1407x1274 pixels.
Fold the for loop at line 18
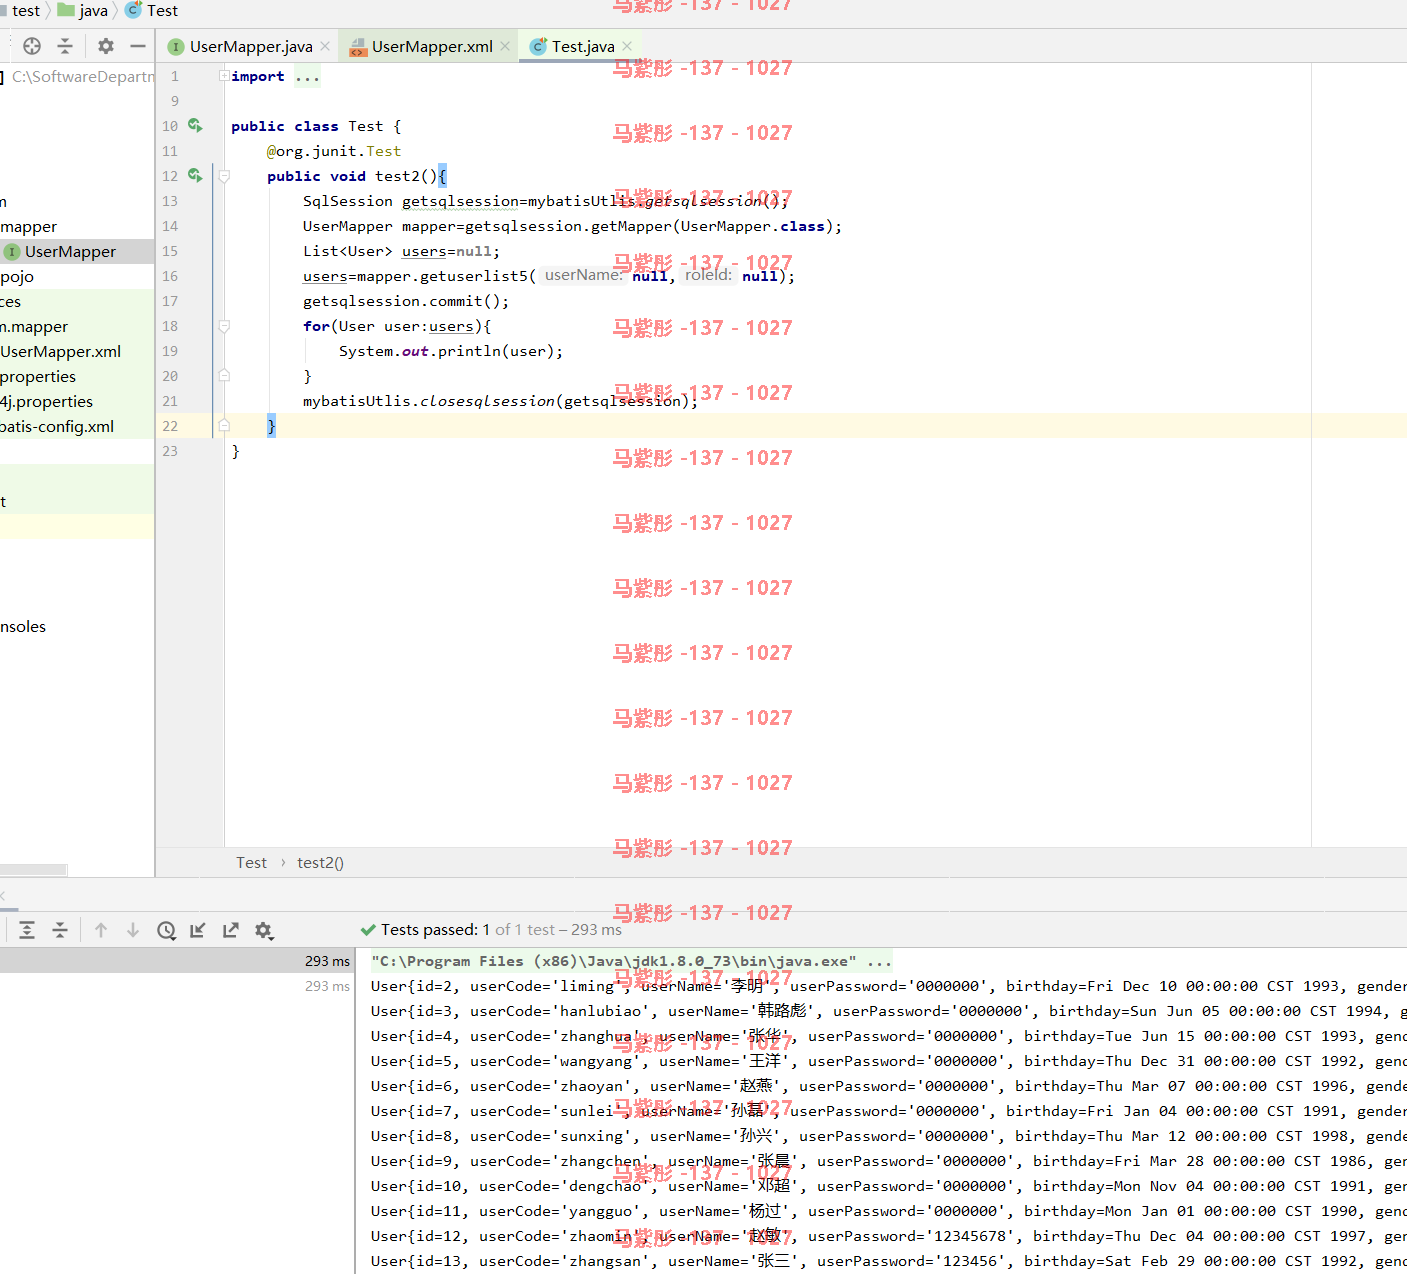(224, 326)
